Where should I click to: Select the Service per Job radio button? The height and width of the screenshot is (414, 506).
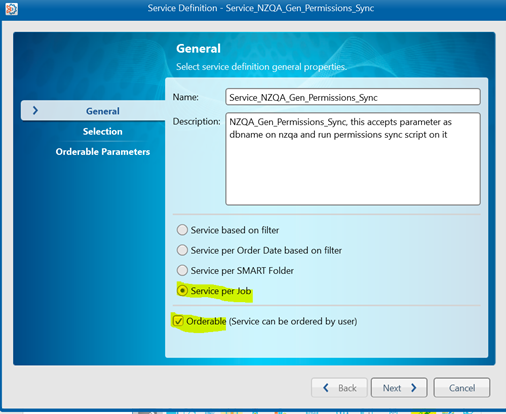pyautogui.click(x=182, y=291)
